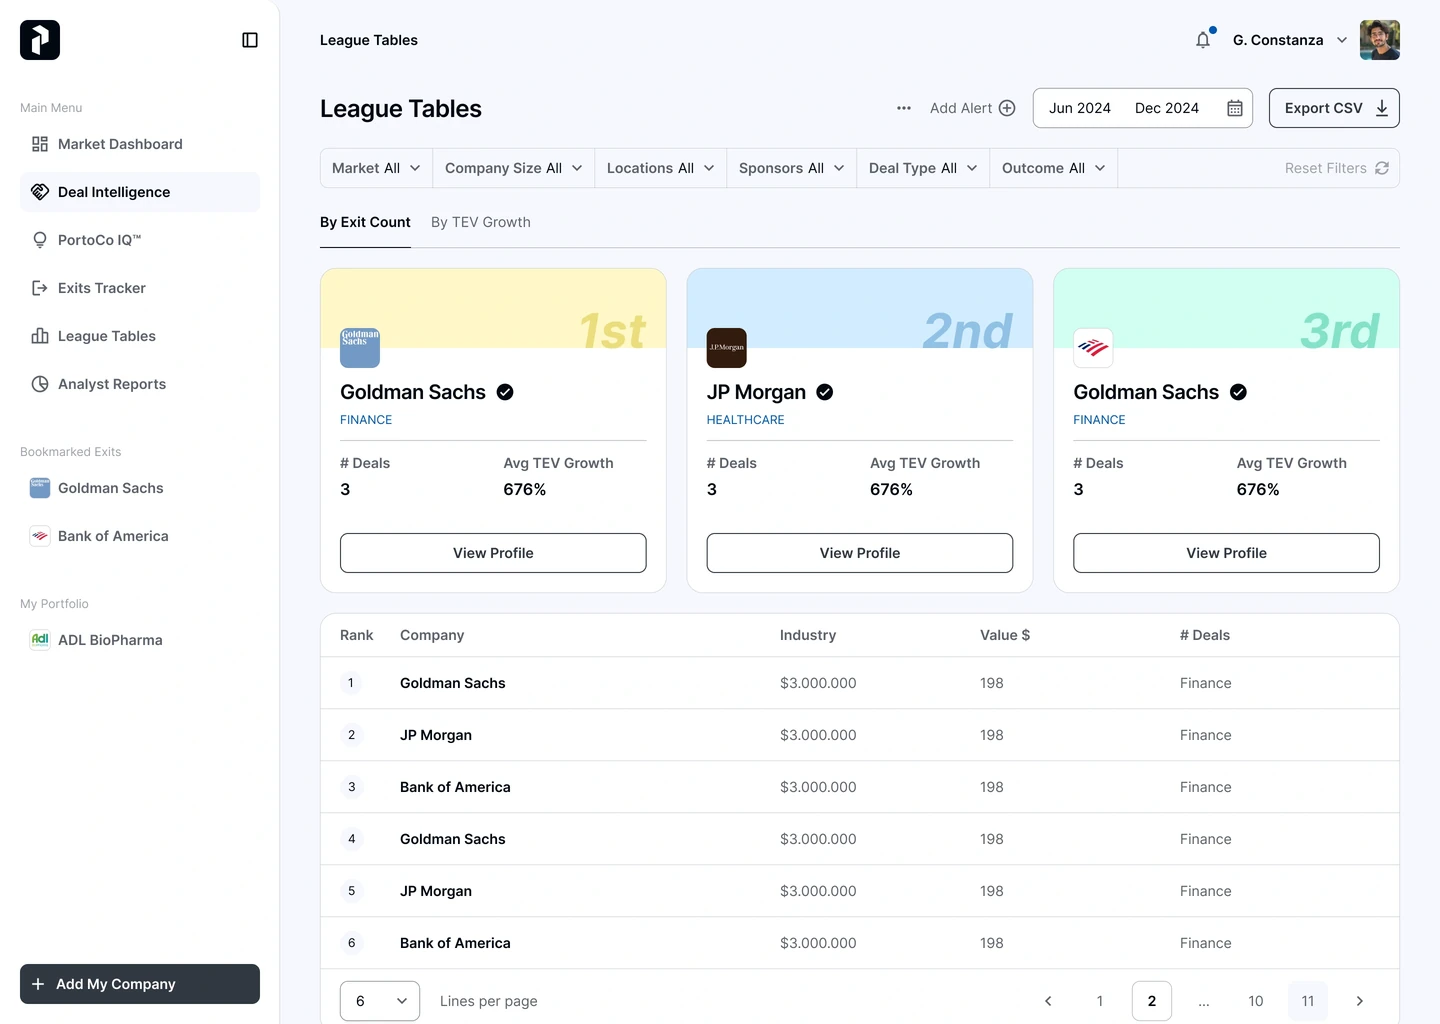
Task: Click Reset Filters text
Action: click(1326, 168)
